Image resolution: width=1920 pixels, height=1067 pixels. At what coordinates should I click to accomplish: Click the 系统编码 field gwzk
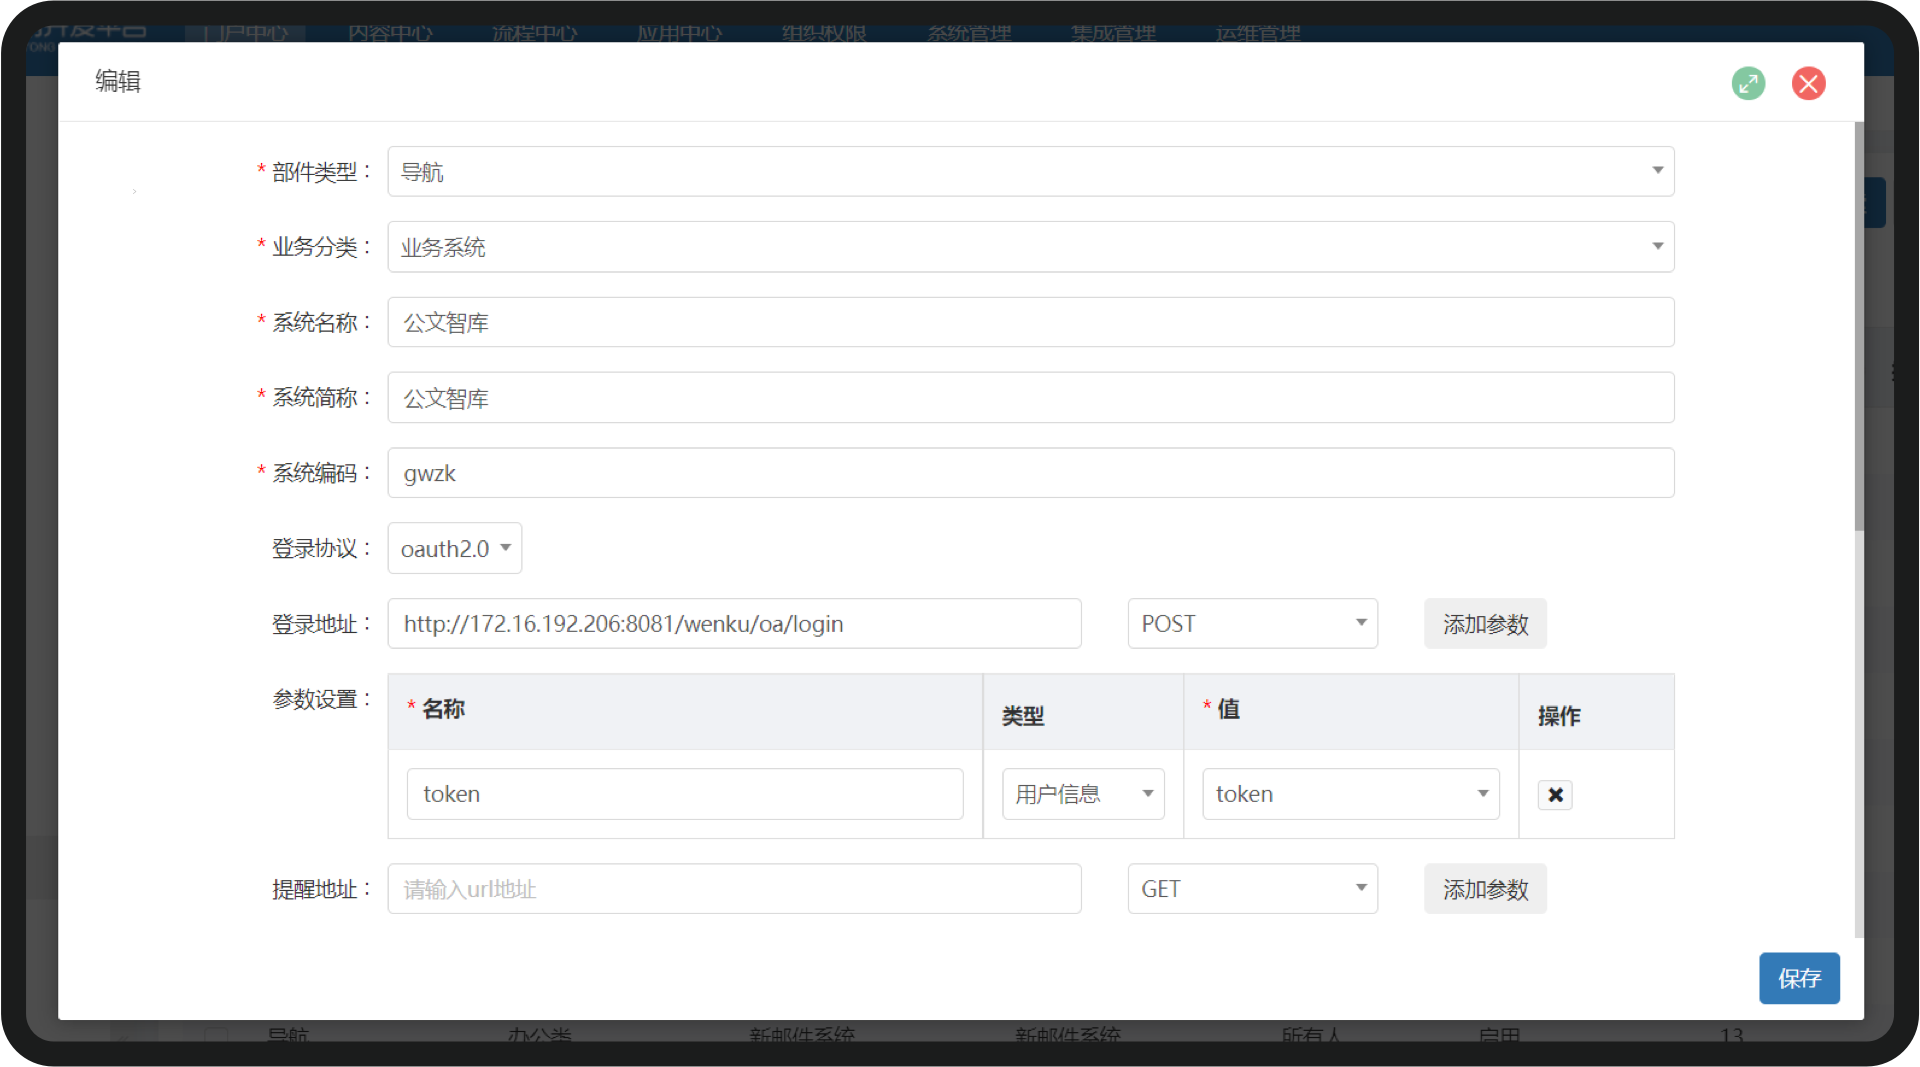(x=1031, y=473)
